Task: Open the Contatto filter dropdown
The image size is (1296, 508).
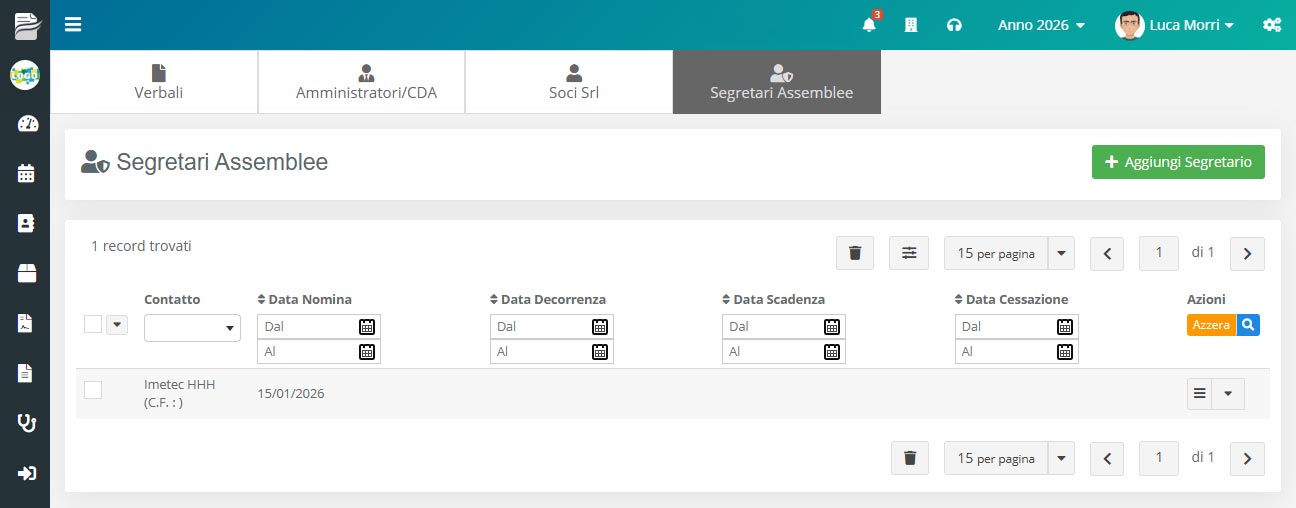Action: pos(192,327)
